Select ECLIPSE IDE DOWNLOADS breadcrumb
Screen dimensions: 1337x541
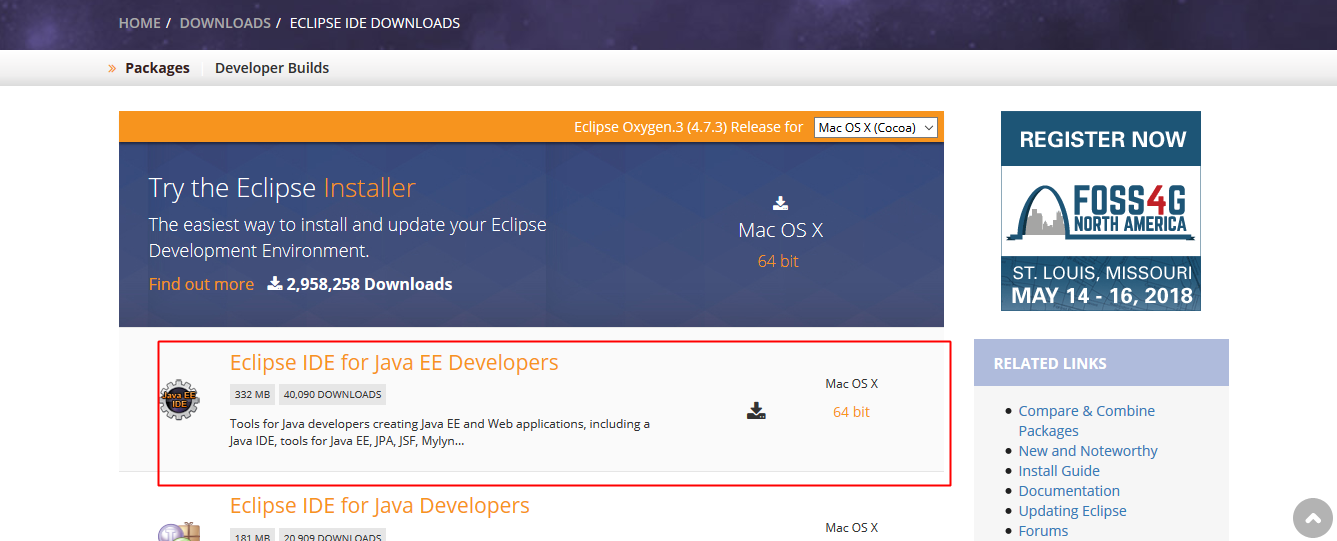375,22
